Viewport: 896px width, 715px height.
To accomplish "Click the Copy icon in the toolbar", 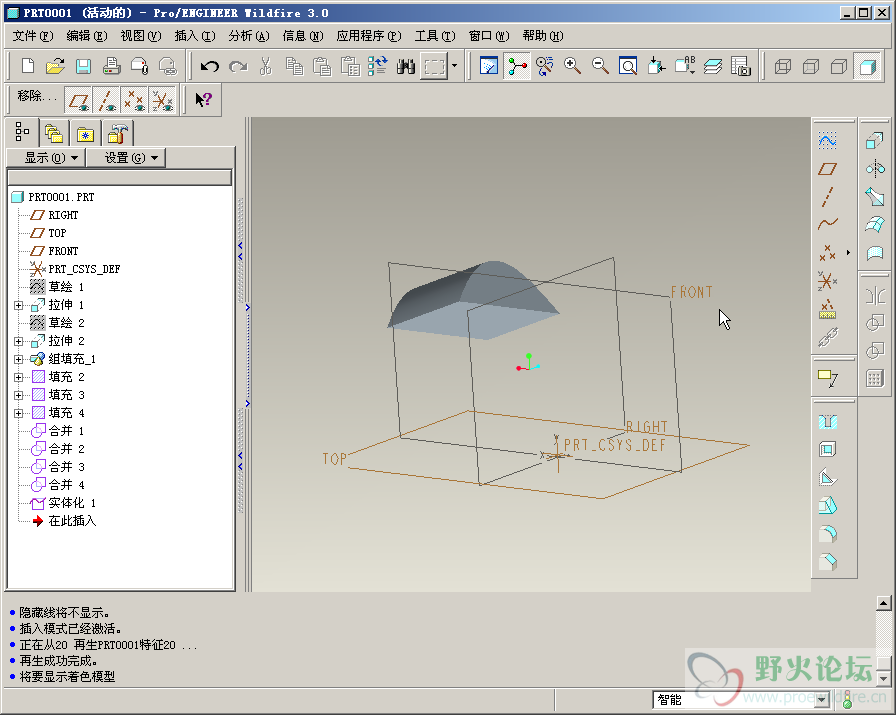I will point(294,66).
